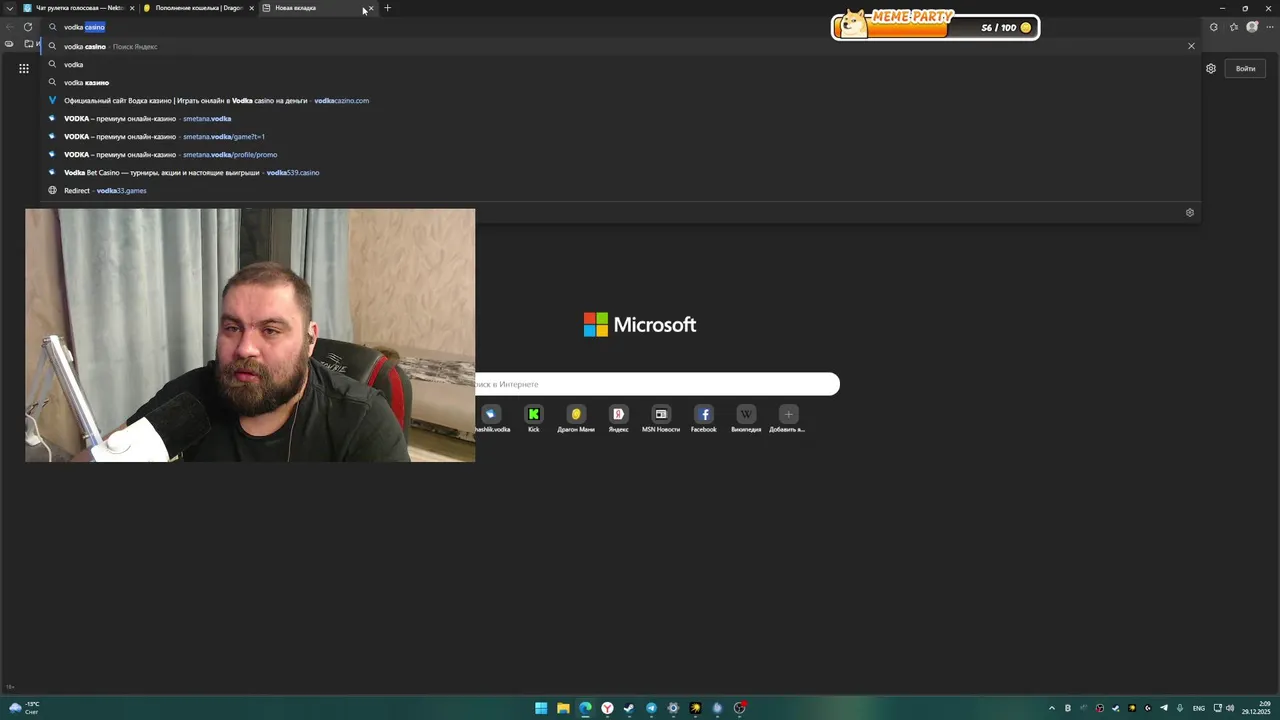Screen dimensions: 1280x720
Task: Select the plain 'vodka' suggestion
Action: click(620, 64)
